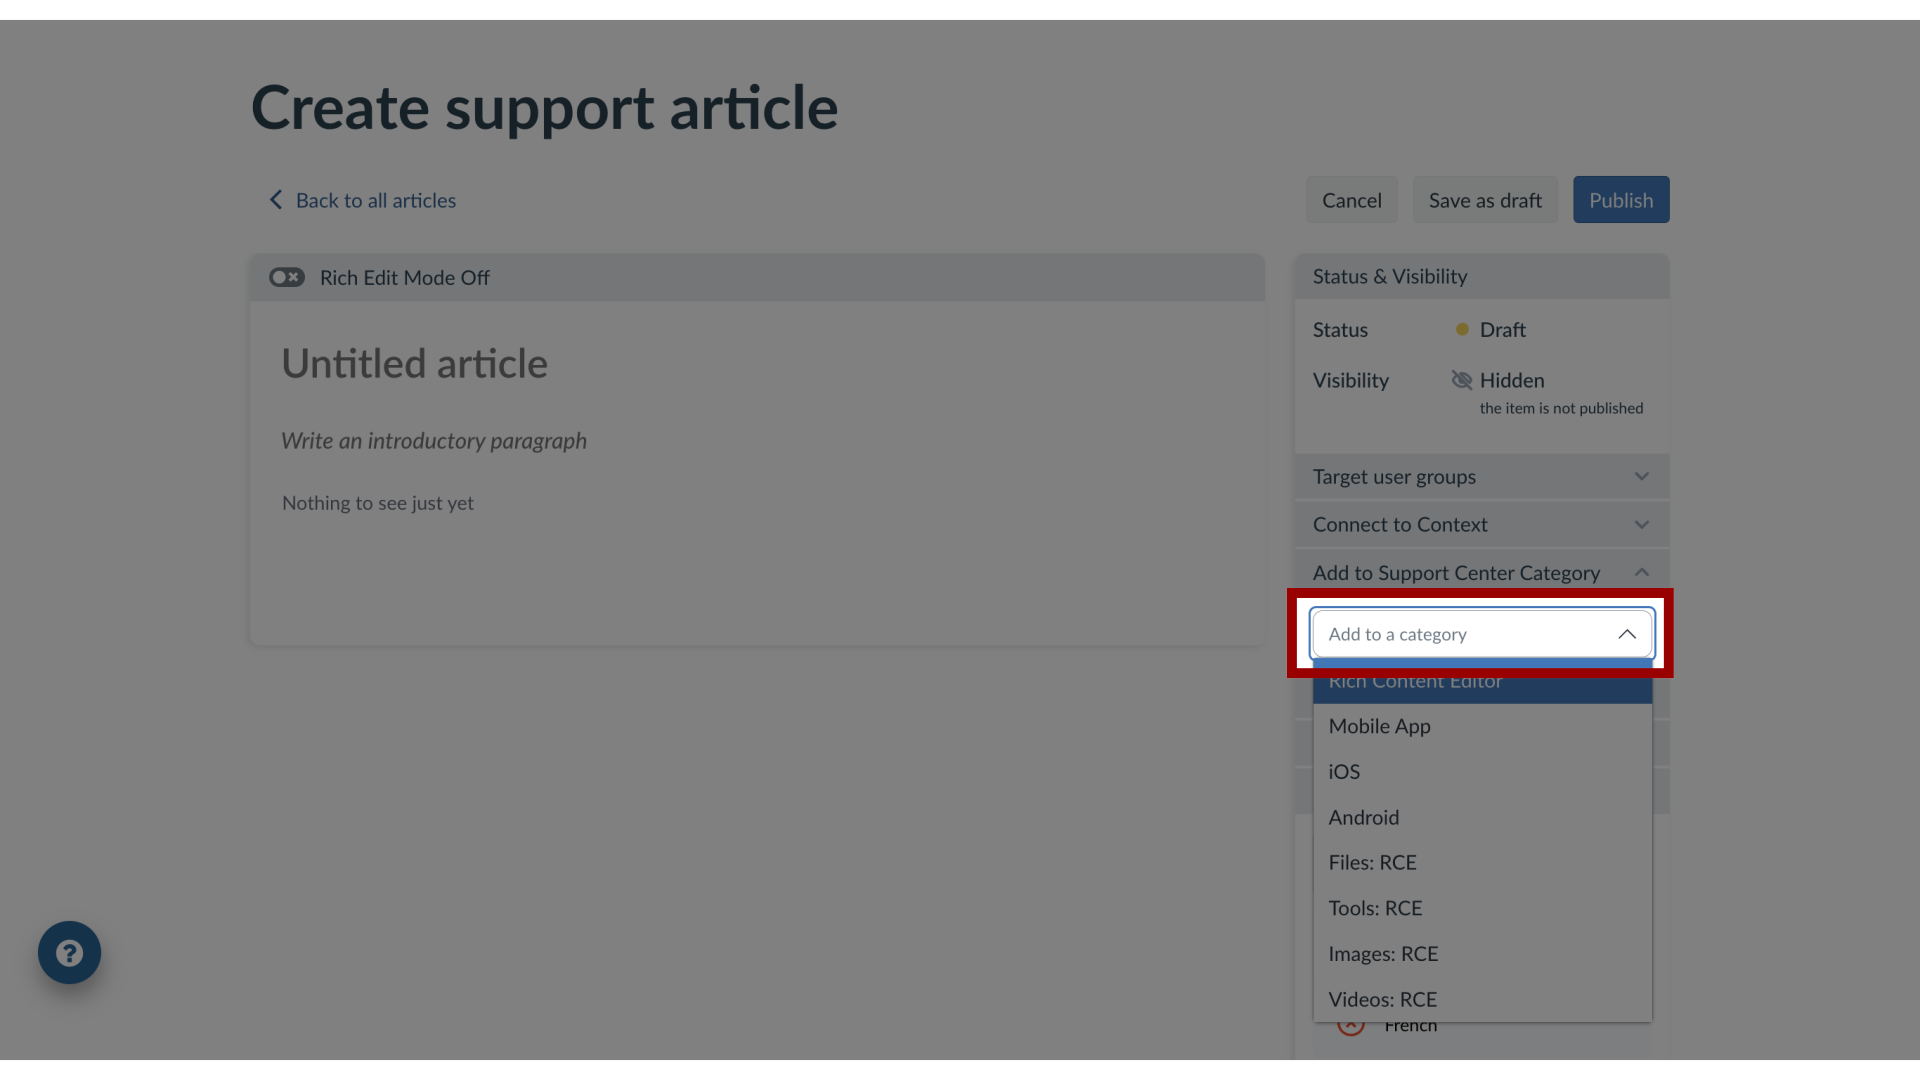Image resolution: width=1920 pixels, height=1080 pixels.
Task: Click the Connect to Context chevron icon
Action: (1642, 525)
